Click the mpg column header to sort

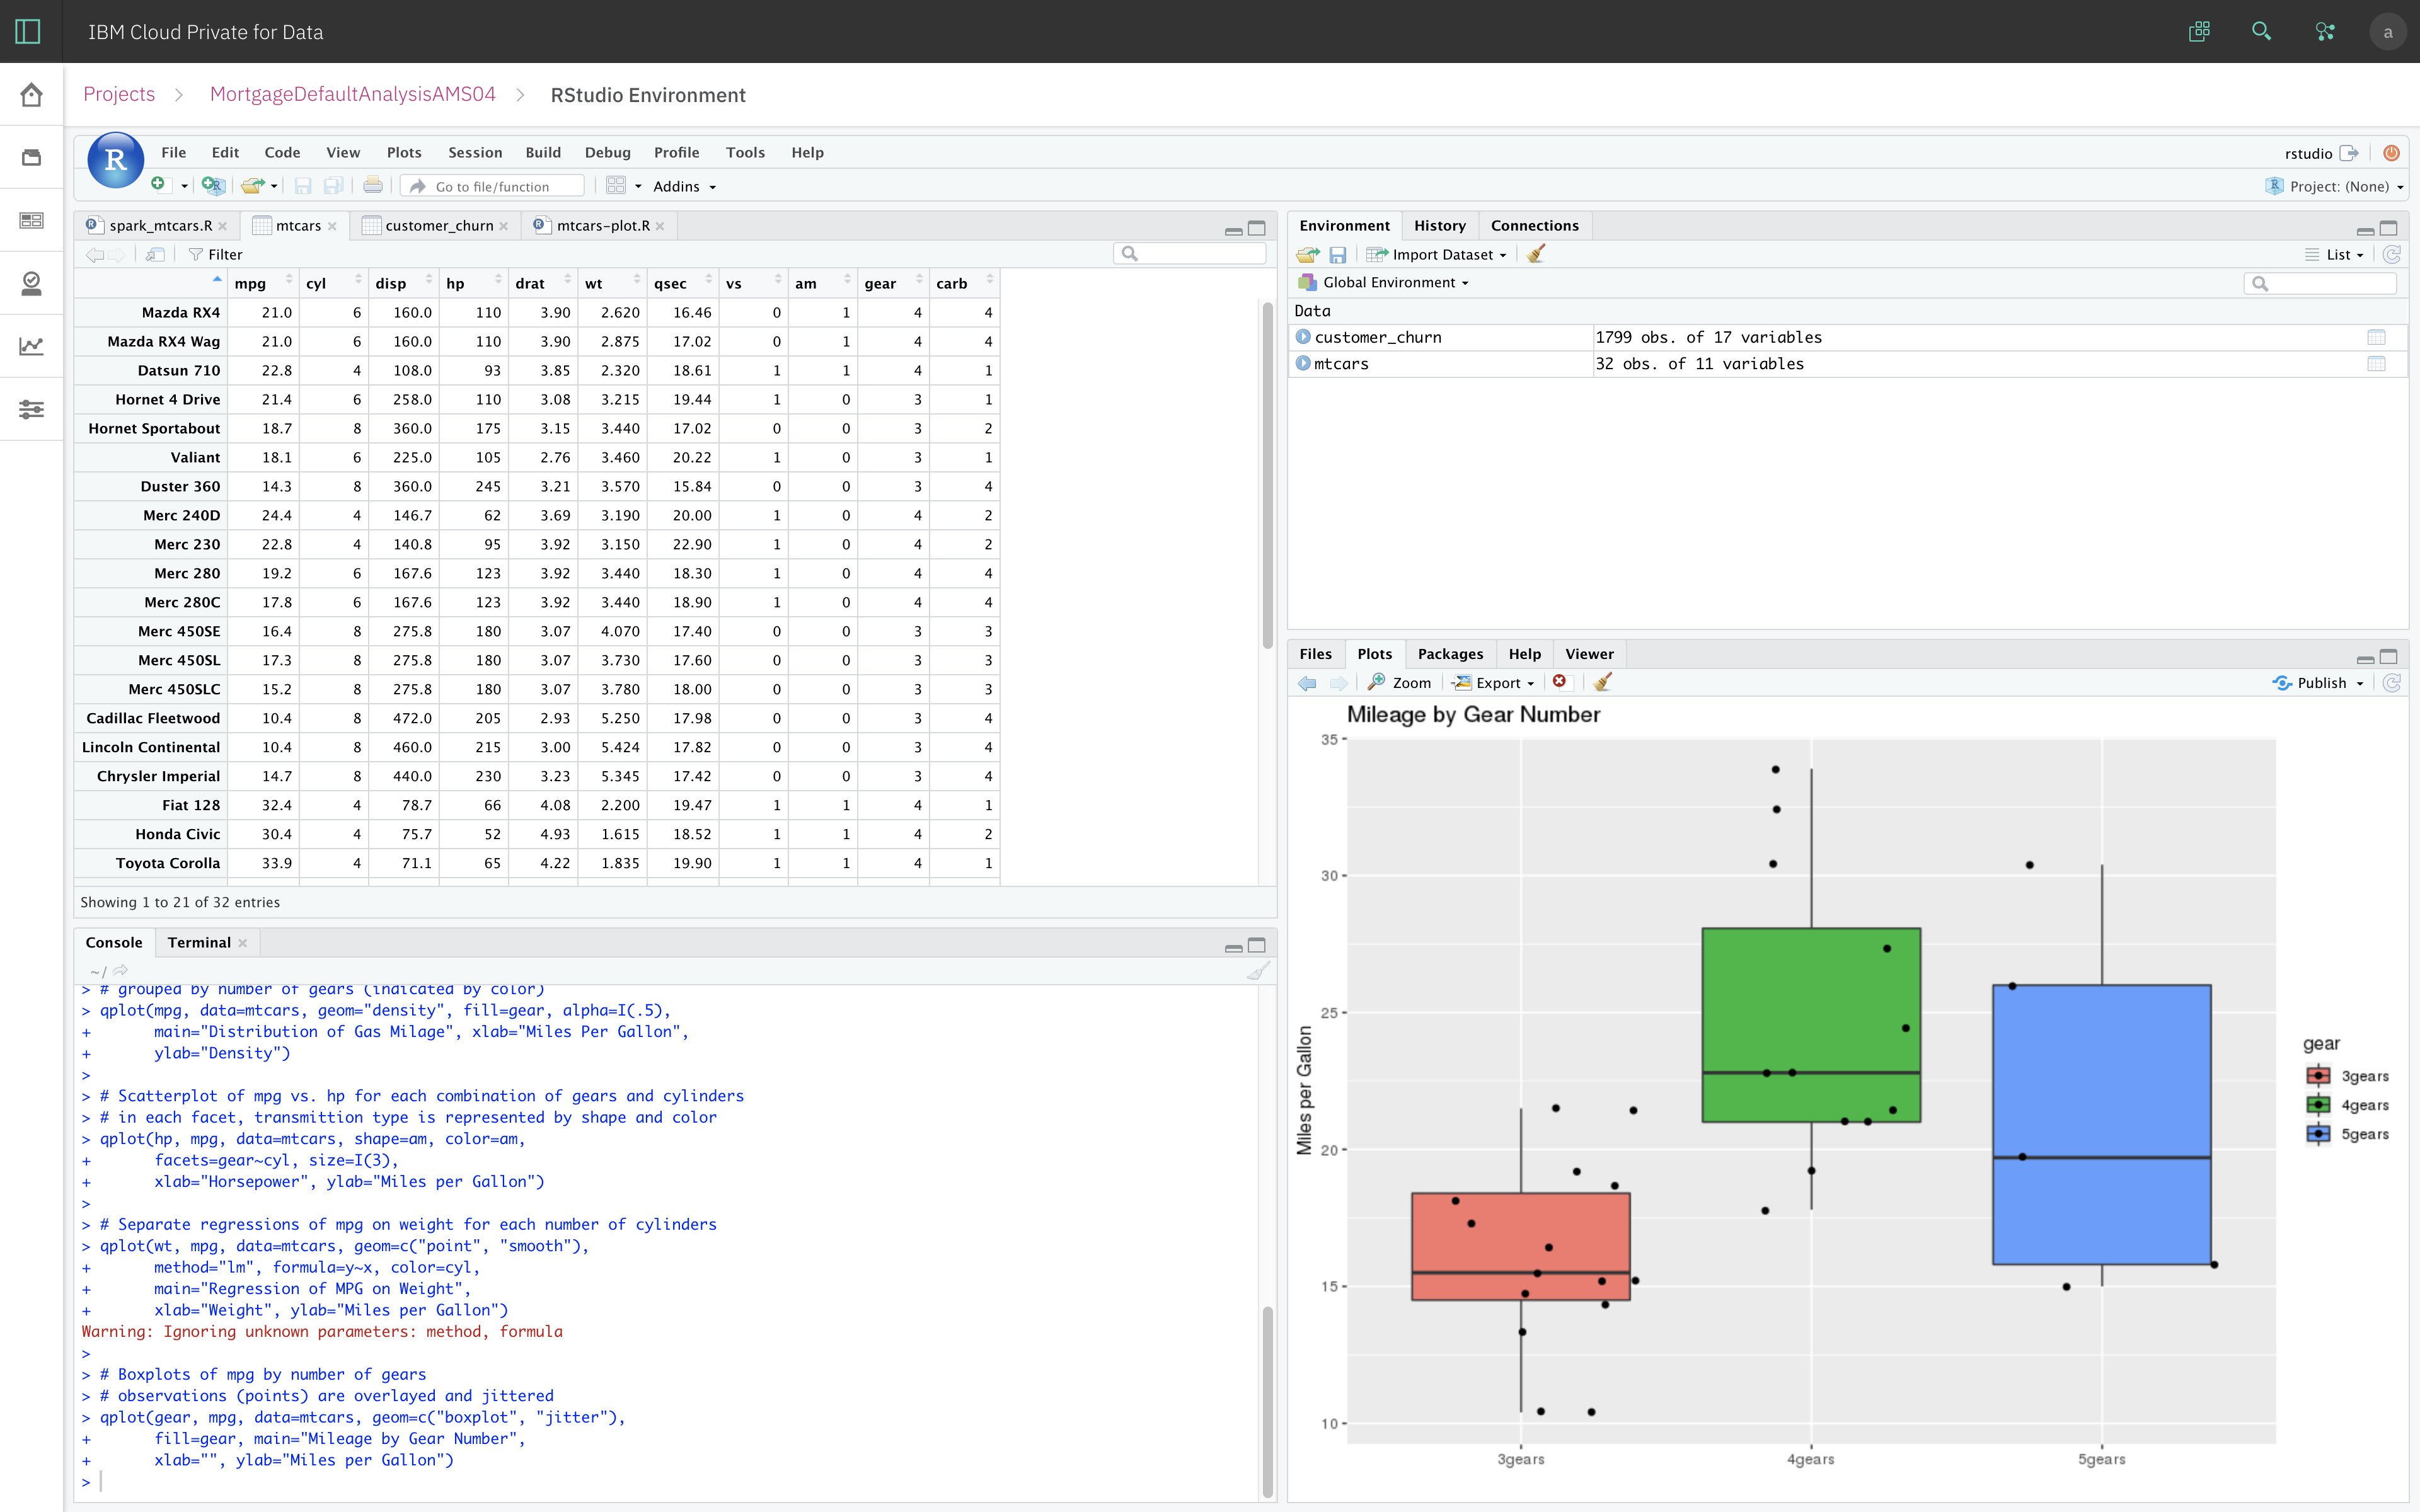[250, 283]
